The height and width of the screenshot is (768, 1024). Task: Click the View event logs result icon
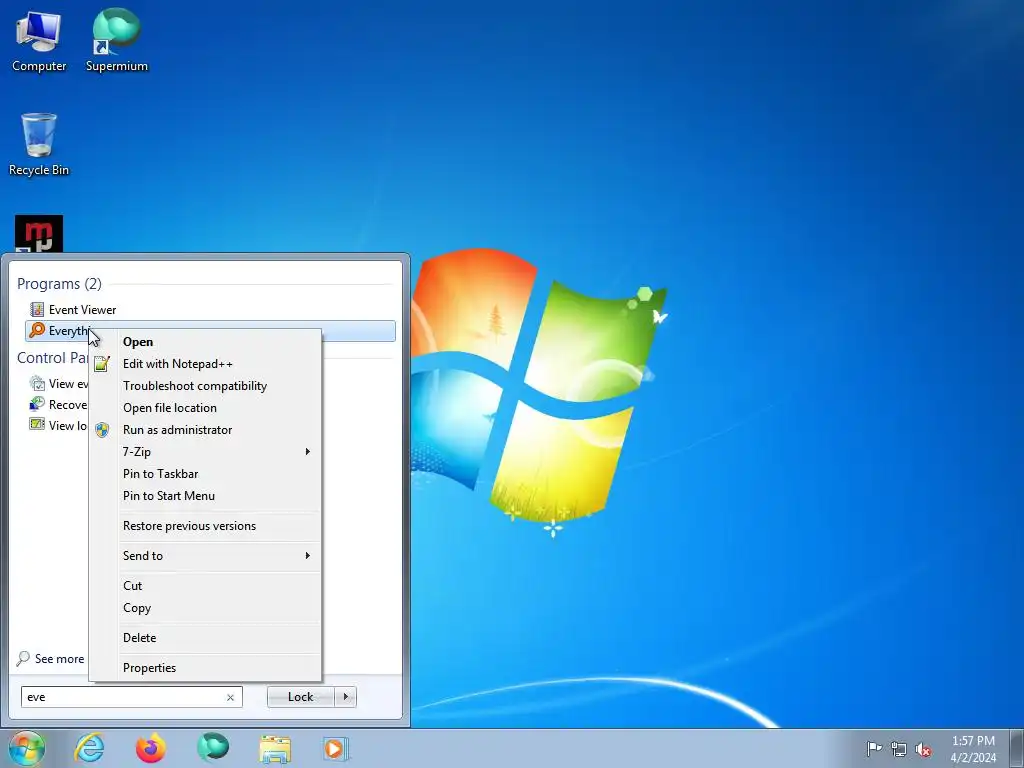tap(37, 383)
